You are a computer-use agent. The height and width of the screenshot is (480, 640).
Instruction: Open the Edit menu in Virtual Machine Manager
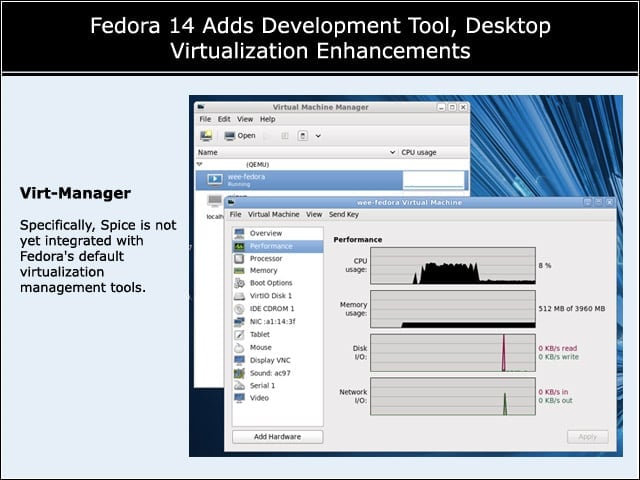pyautogui.click(x=224, y=119)
